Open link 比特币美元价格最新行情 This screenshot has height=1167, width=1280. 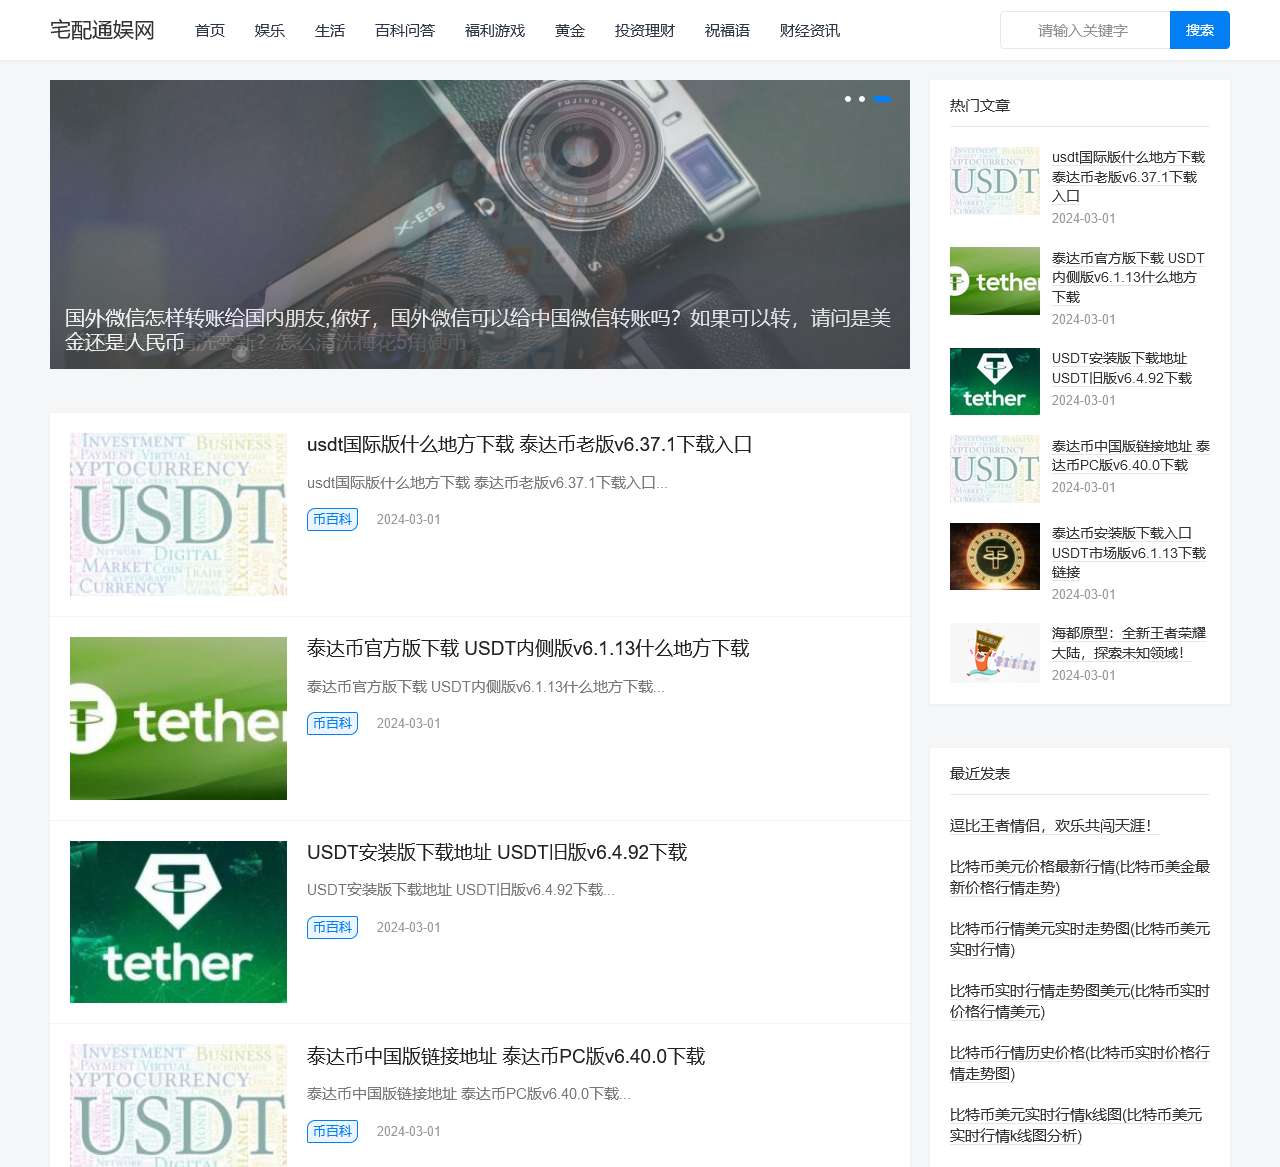tap(1079, 878)
